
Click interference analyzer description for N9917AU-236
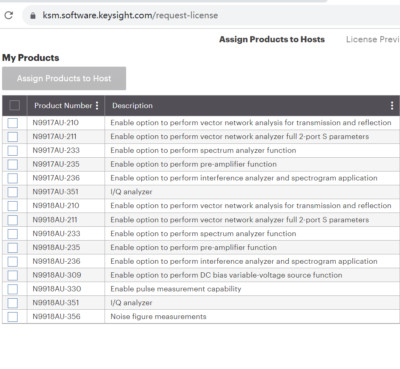pyautogui.click(x=244, y=178)
